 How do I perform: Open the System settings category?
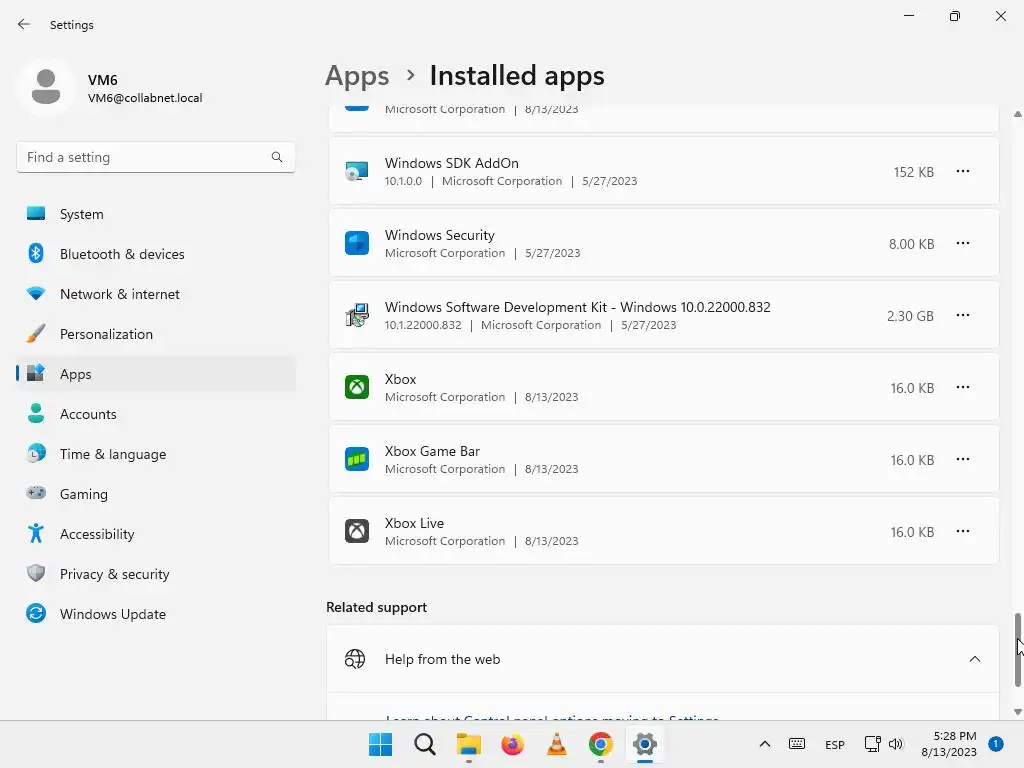[x=156, y=214]
